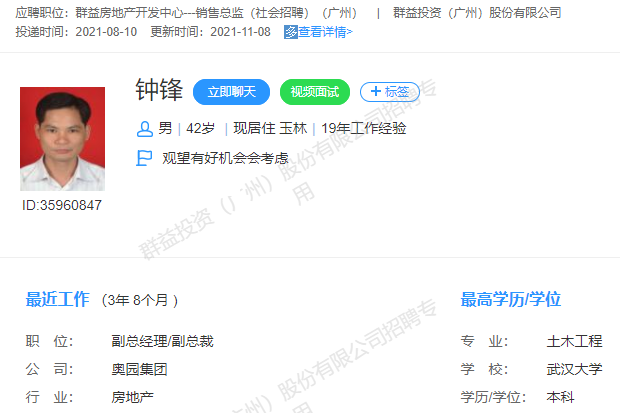Viewport: 620px width, 413px height.
Task: Add a tag with 标签 button
Action: [x=390, y=92]
